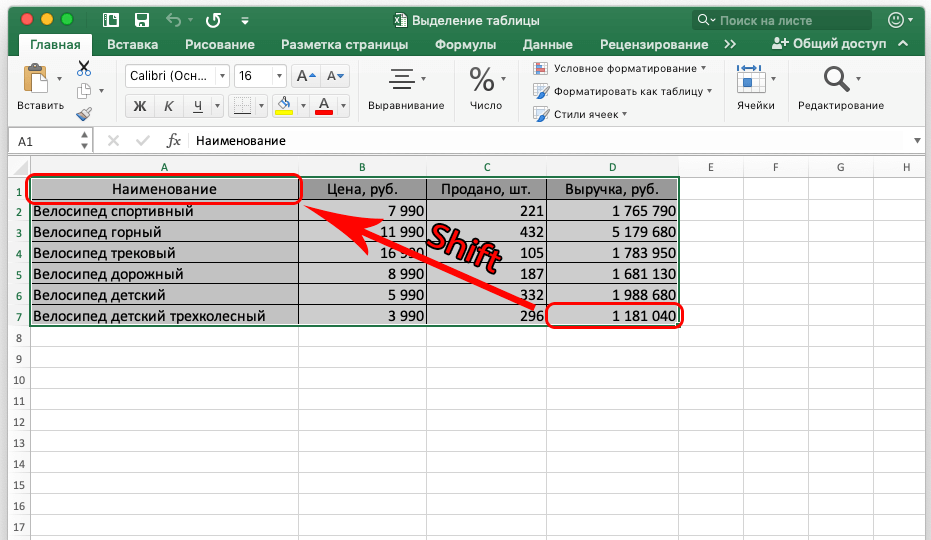Image resolution: width=931 pixels, height=540 pixels.
Task: Click the Cut scissors icon
Action: point(84,68)
